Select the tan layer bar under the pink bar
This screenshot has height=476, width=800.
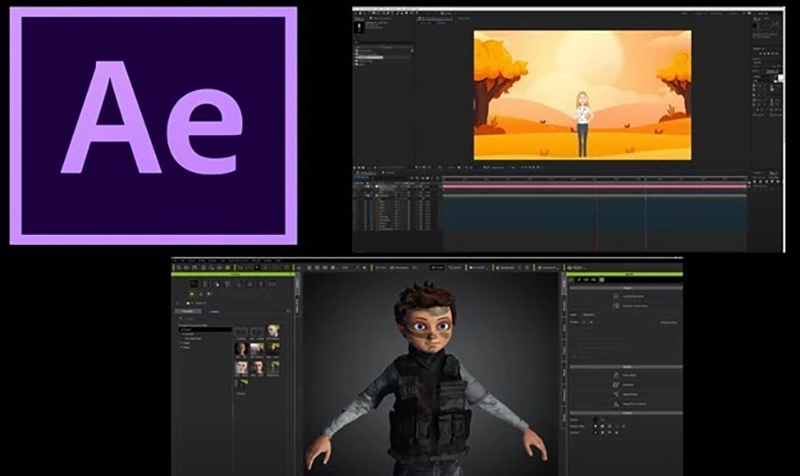[595, 195]
